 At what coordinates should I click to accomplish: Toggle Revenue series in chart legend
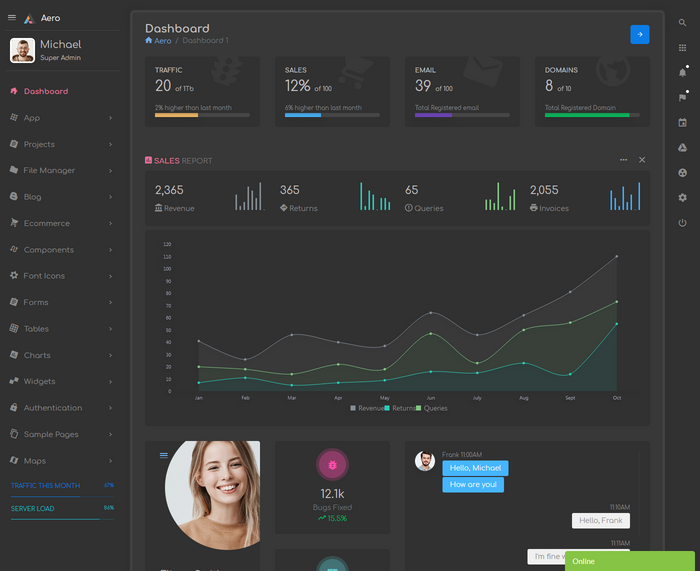click(367, 408)
